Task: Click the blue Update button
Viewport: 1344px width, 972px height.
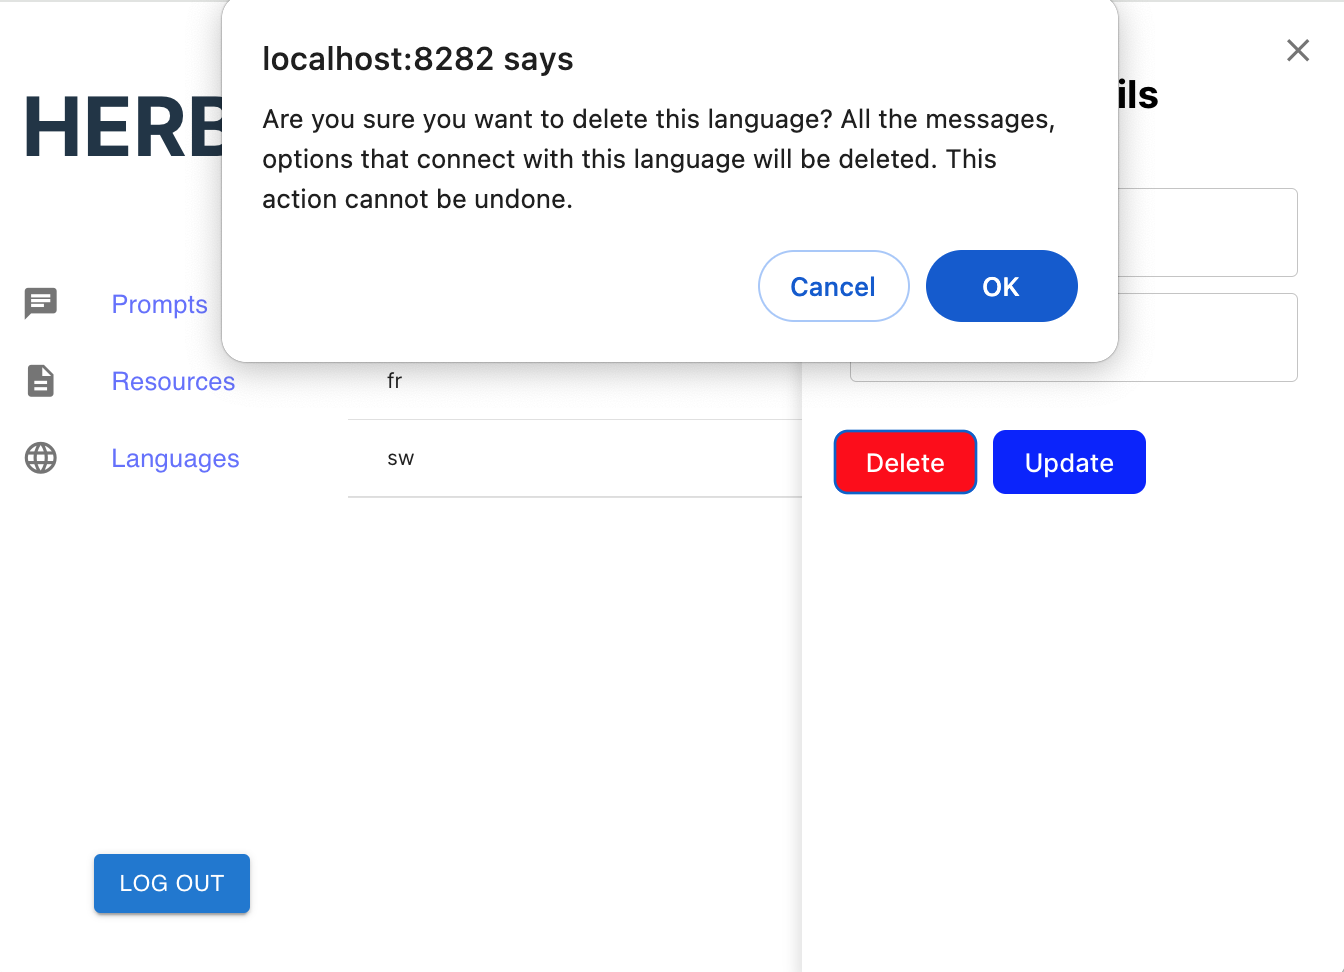Action: 1068,462
